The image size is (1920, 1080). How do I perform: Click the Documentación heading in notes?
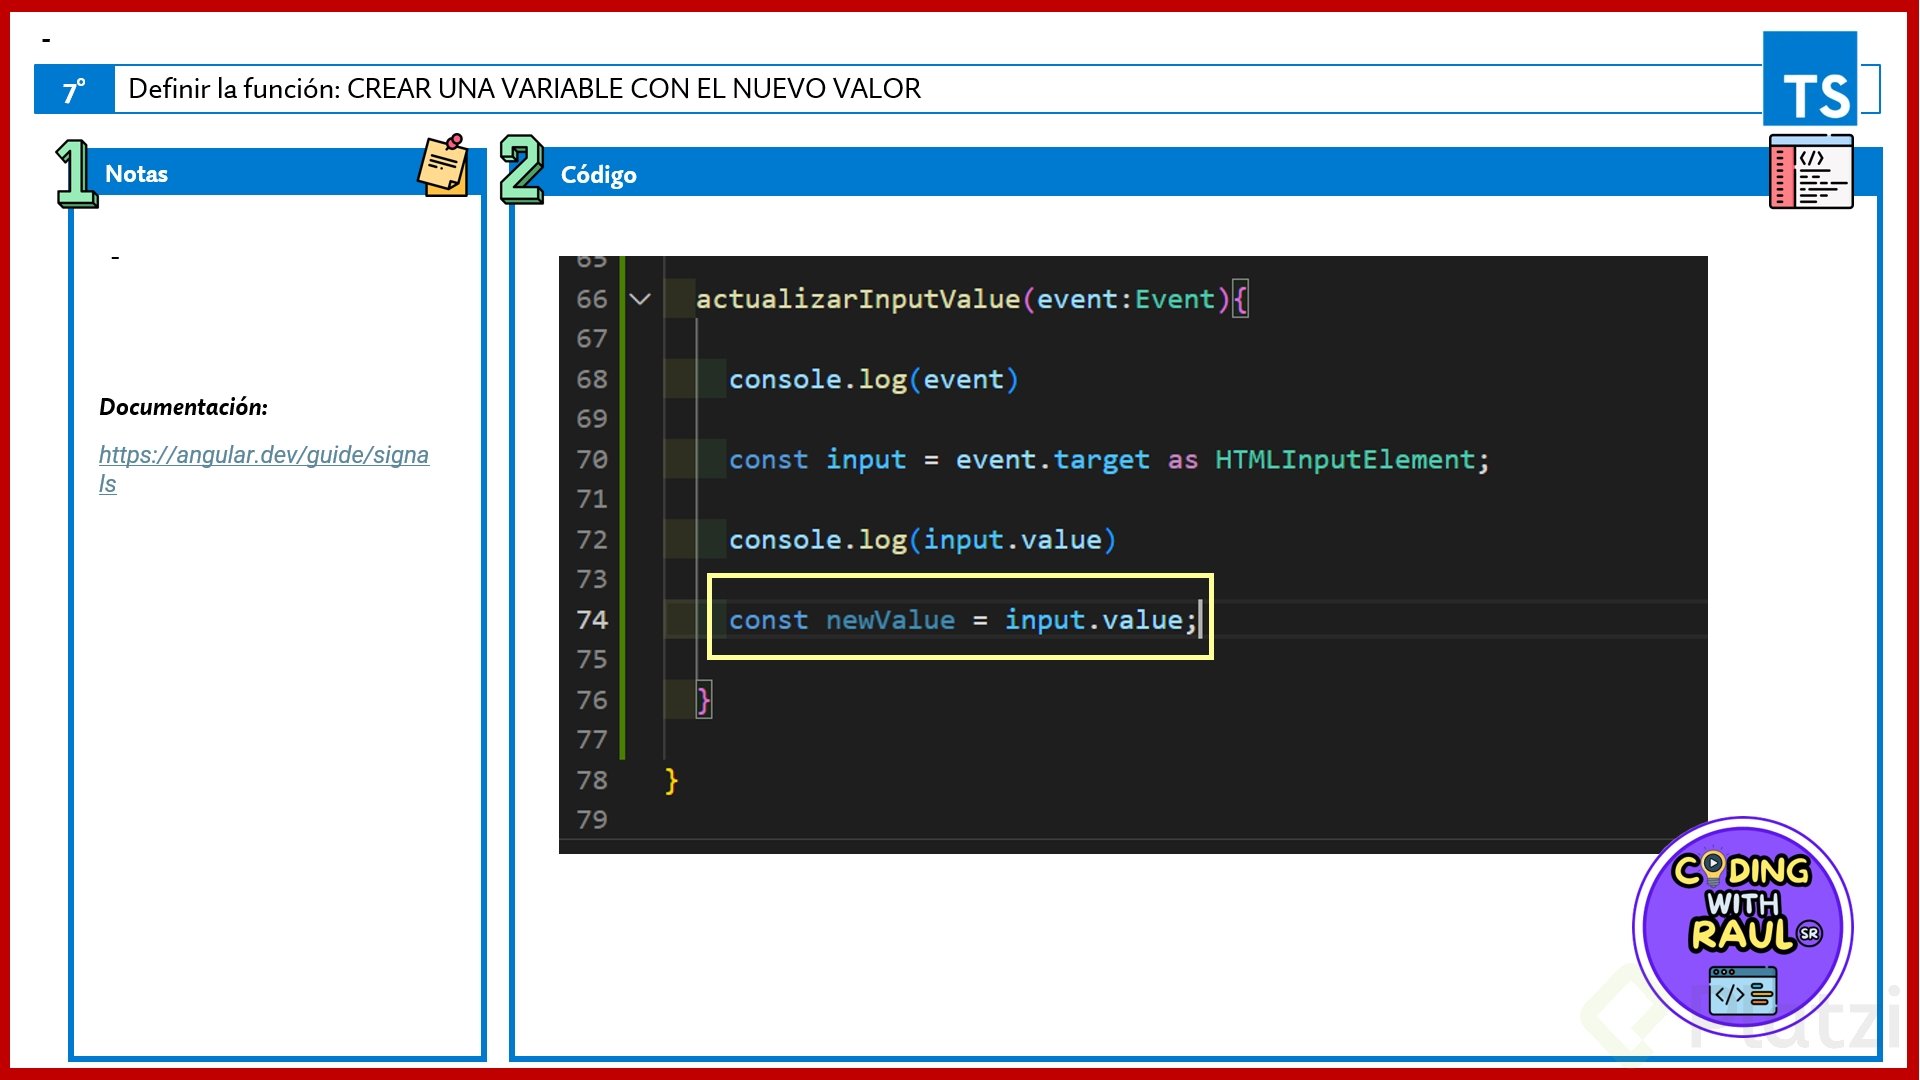click(184, 407)
